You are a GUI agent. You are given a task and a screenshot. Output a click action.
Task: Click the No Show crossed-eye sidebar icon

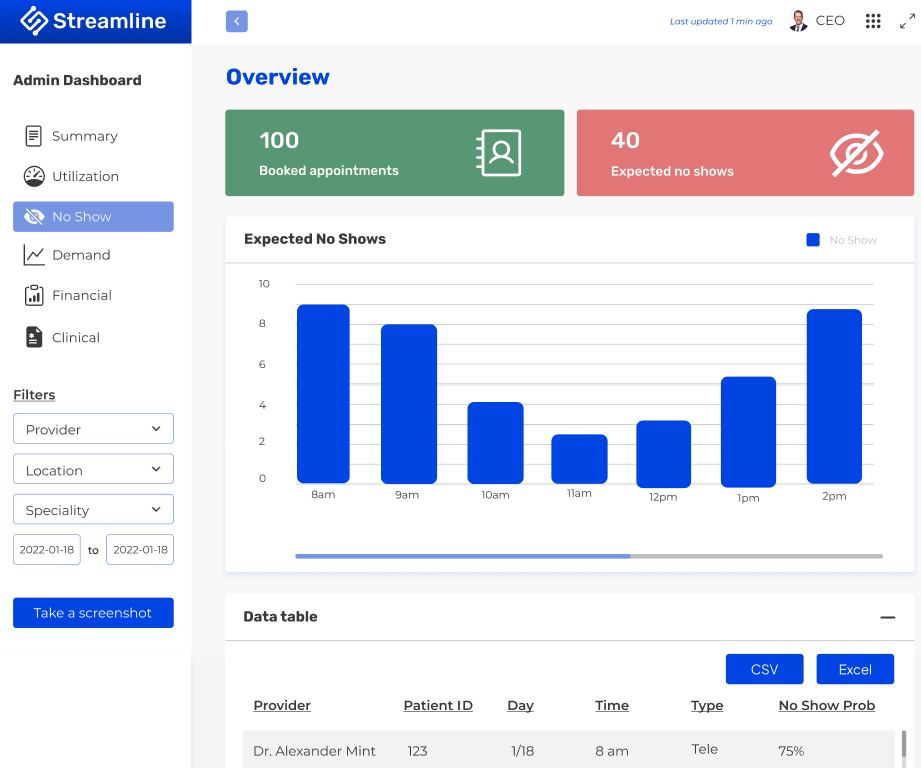tap(34, 217)
